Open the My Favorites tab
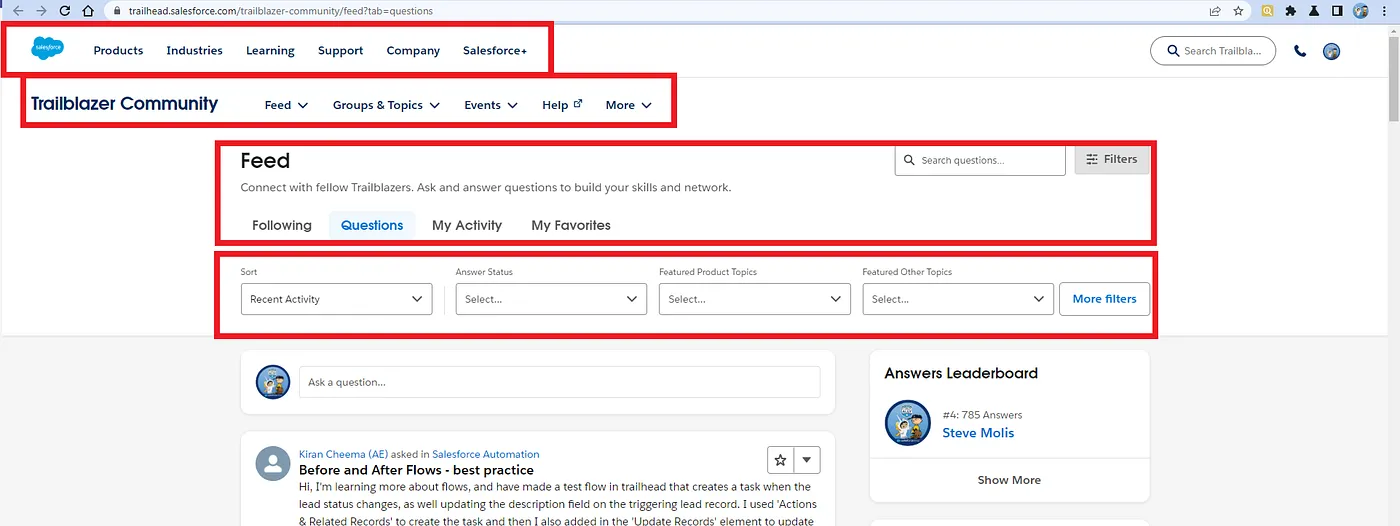1400x526 pixels. [571, 225]
